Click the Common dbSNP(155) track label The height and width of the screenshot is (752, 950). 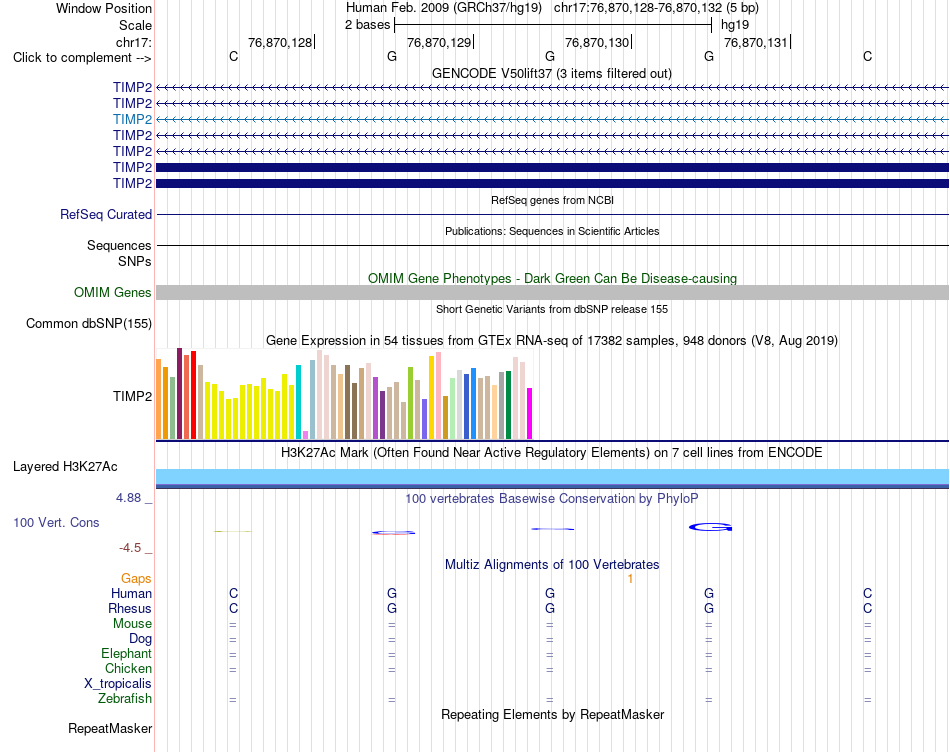point(89,324)
